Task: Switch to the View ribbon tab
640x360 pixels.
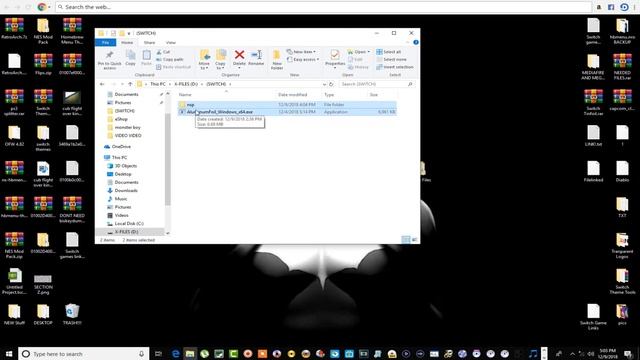Action: [x=171, y=42]
